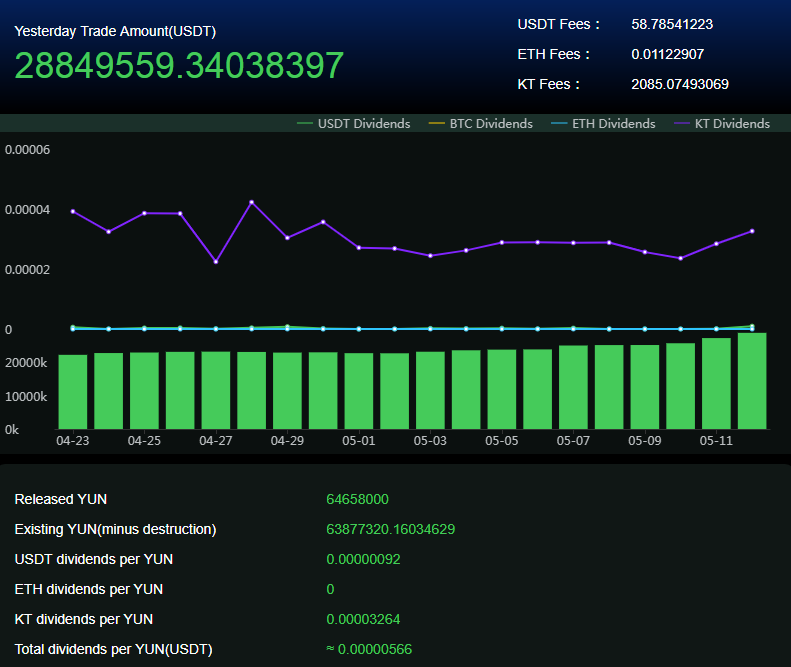Click the Existing YUN value 63877320.16034629

point(390,529)
